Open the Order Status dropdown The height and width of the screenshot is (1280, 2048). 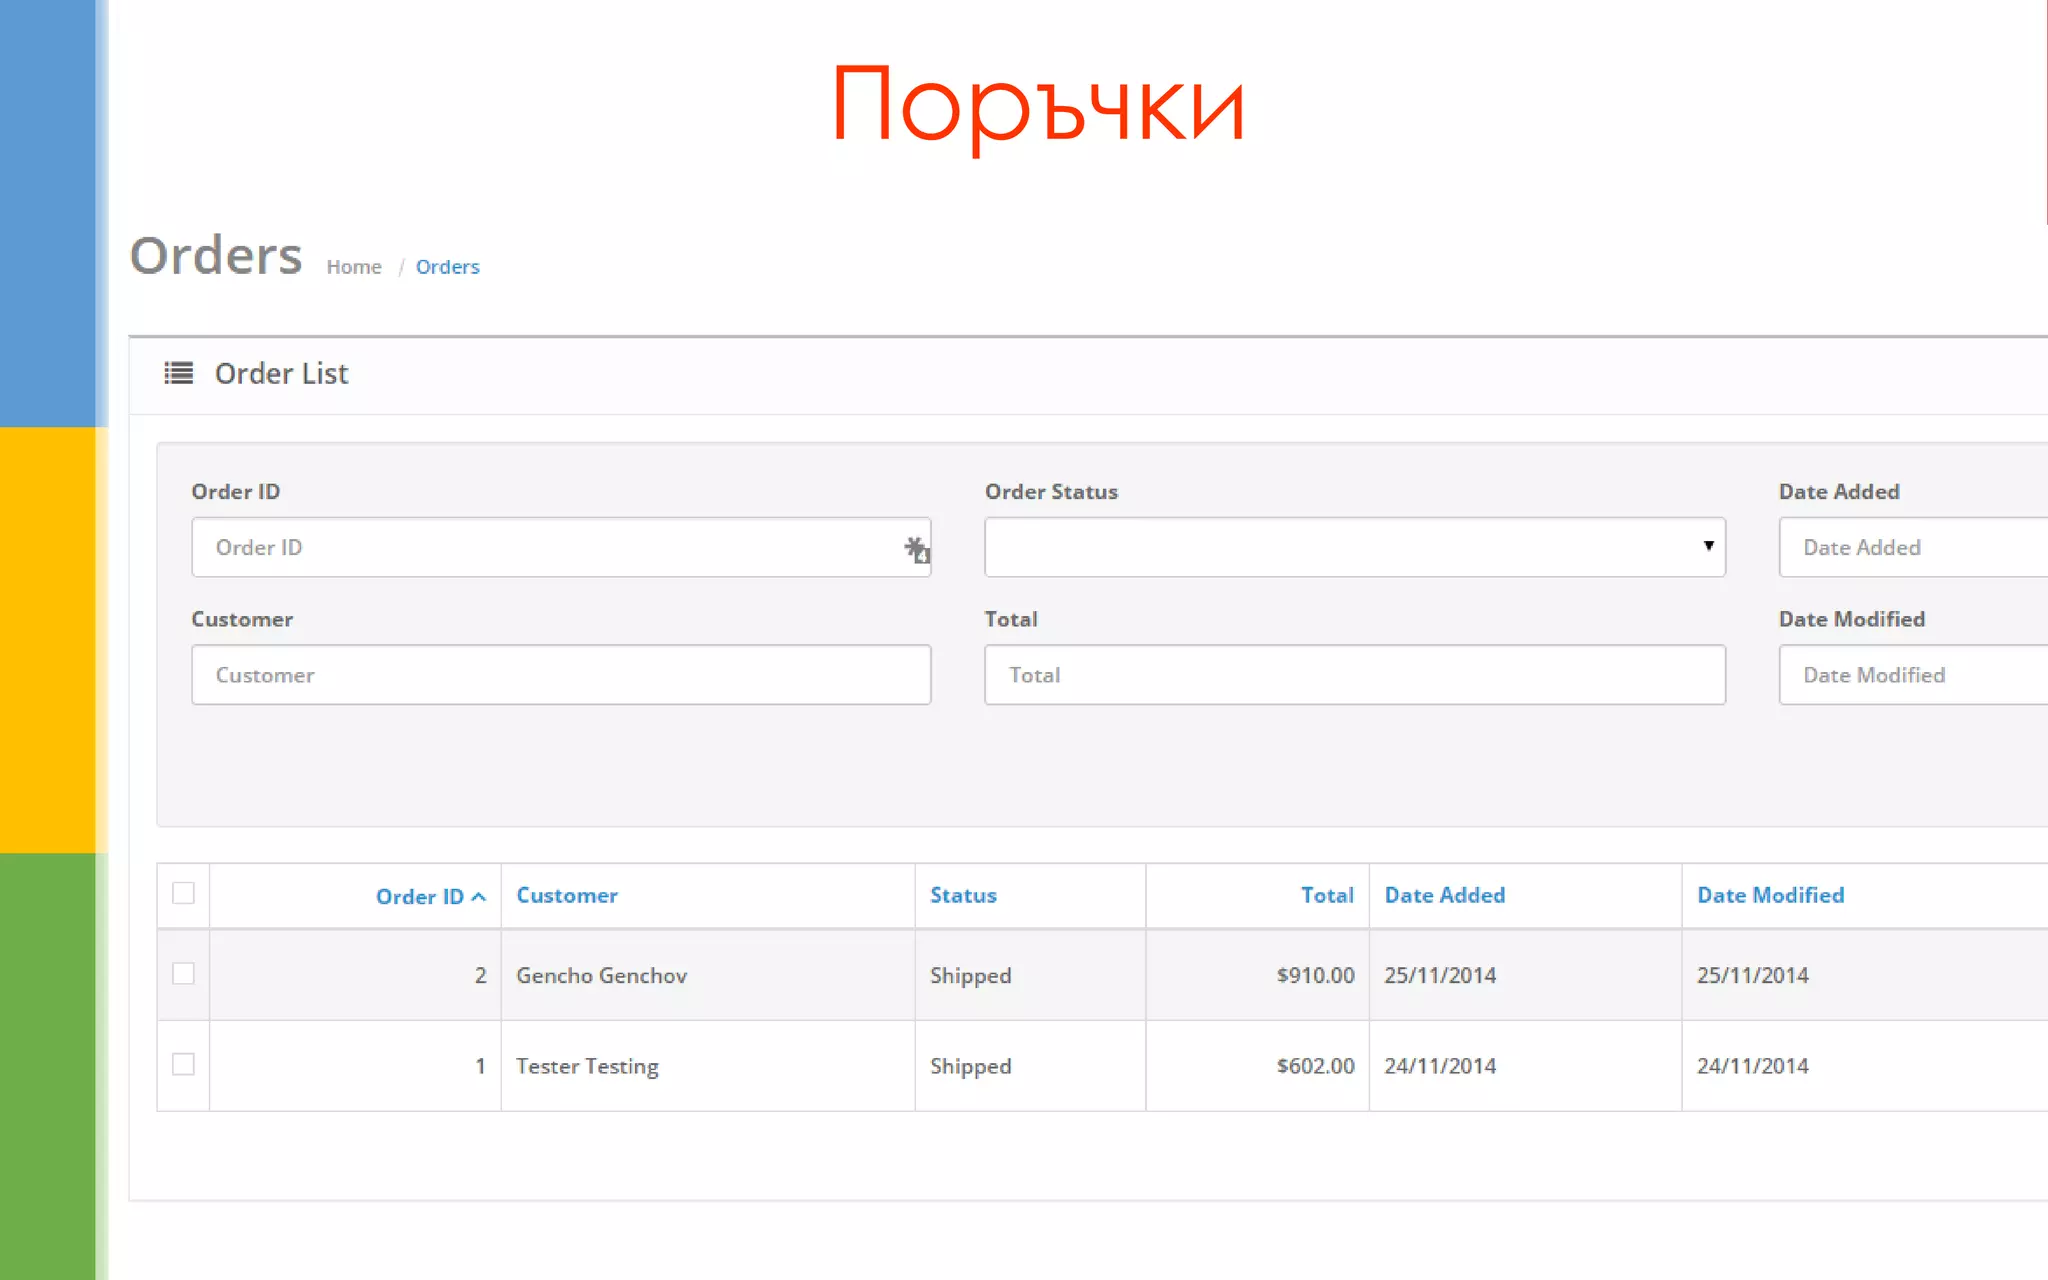(x=1355, y=547)
